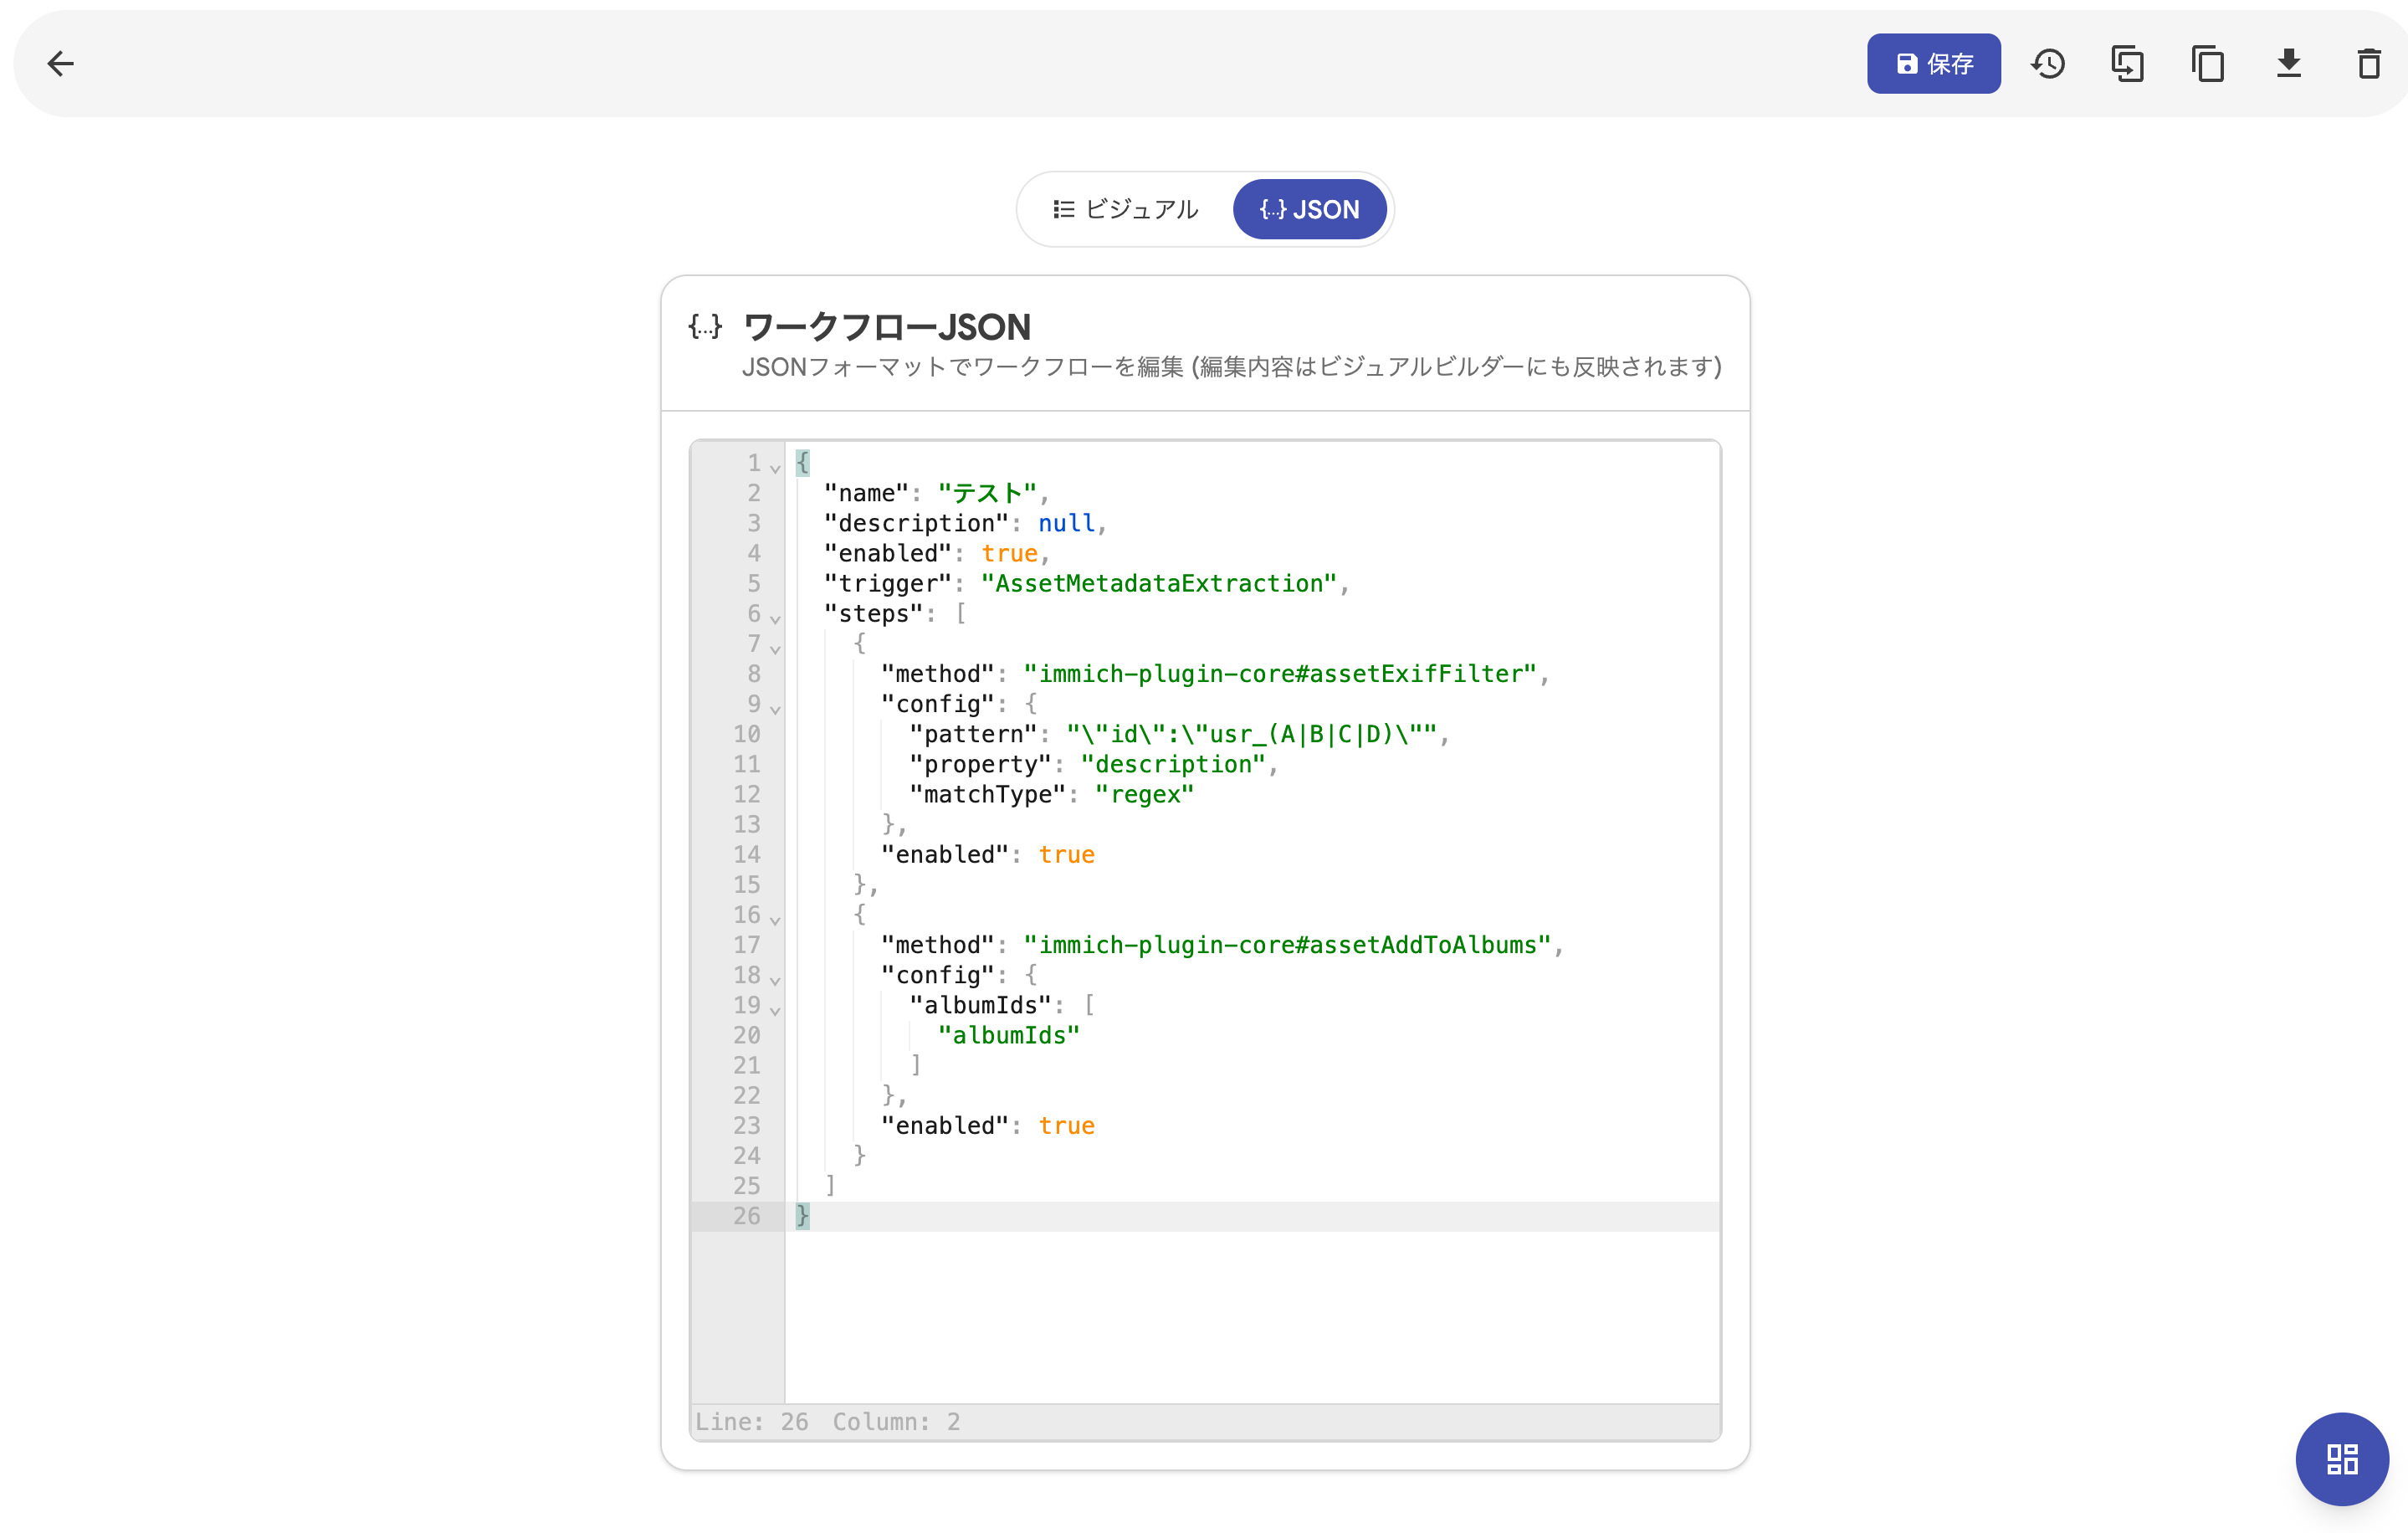Click line number 12 in the gutter
2408x1533 pixels.
point(746,794)
